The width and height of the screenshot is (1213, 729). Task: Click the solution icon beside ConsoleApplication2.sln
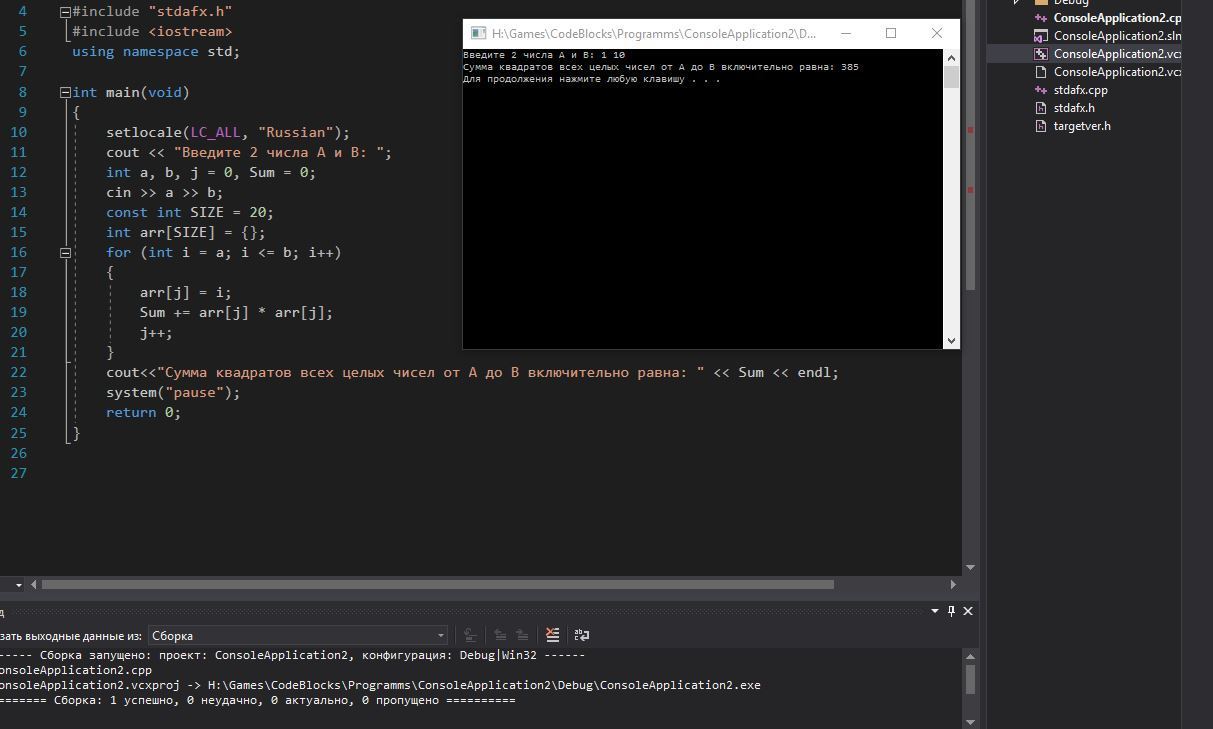tap(1041, 36)
